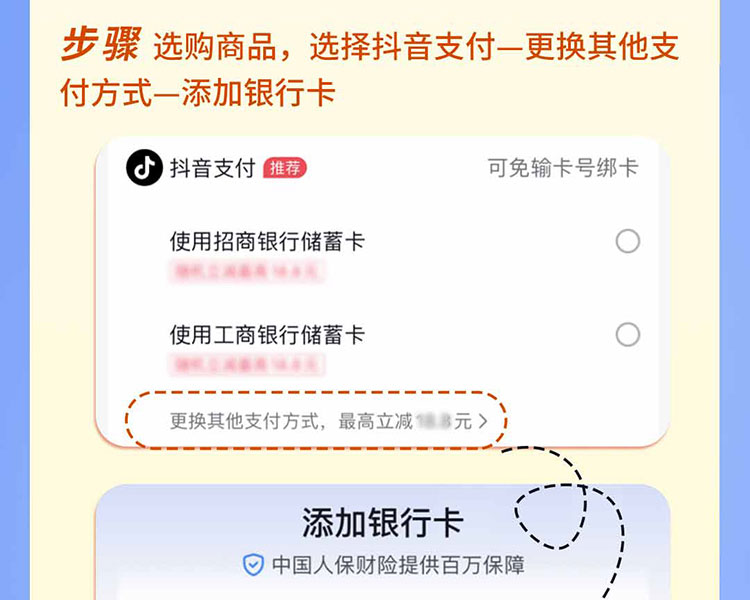Click the red 推荐 badge
Screen dimensions: 750x600
point(285,168)
